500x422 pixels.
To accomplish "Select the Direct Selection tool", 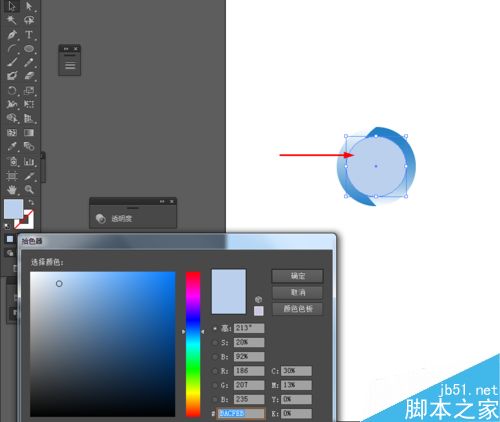I will (29, 6).
